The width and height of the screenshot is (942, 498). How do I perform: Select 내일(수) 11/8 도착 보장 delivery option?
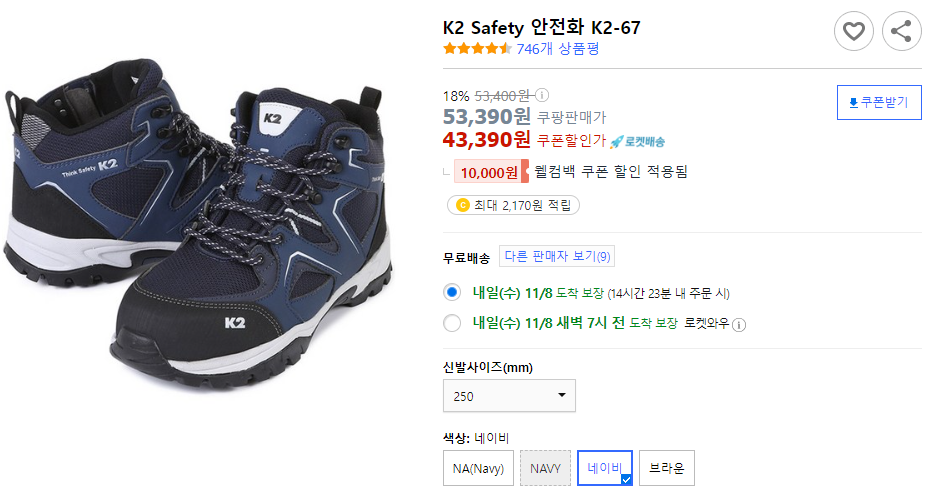[x=452, y=293]
